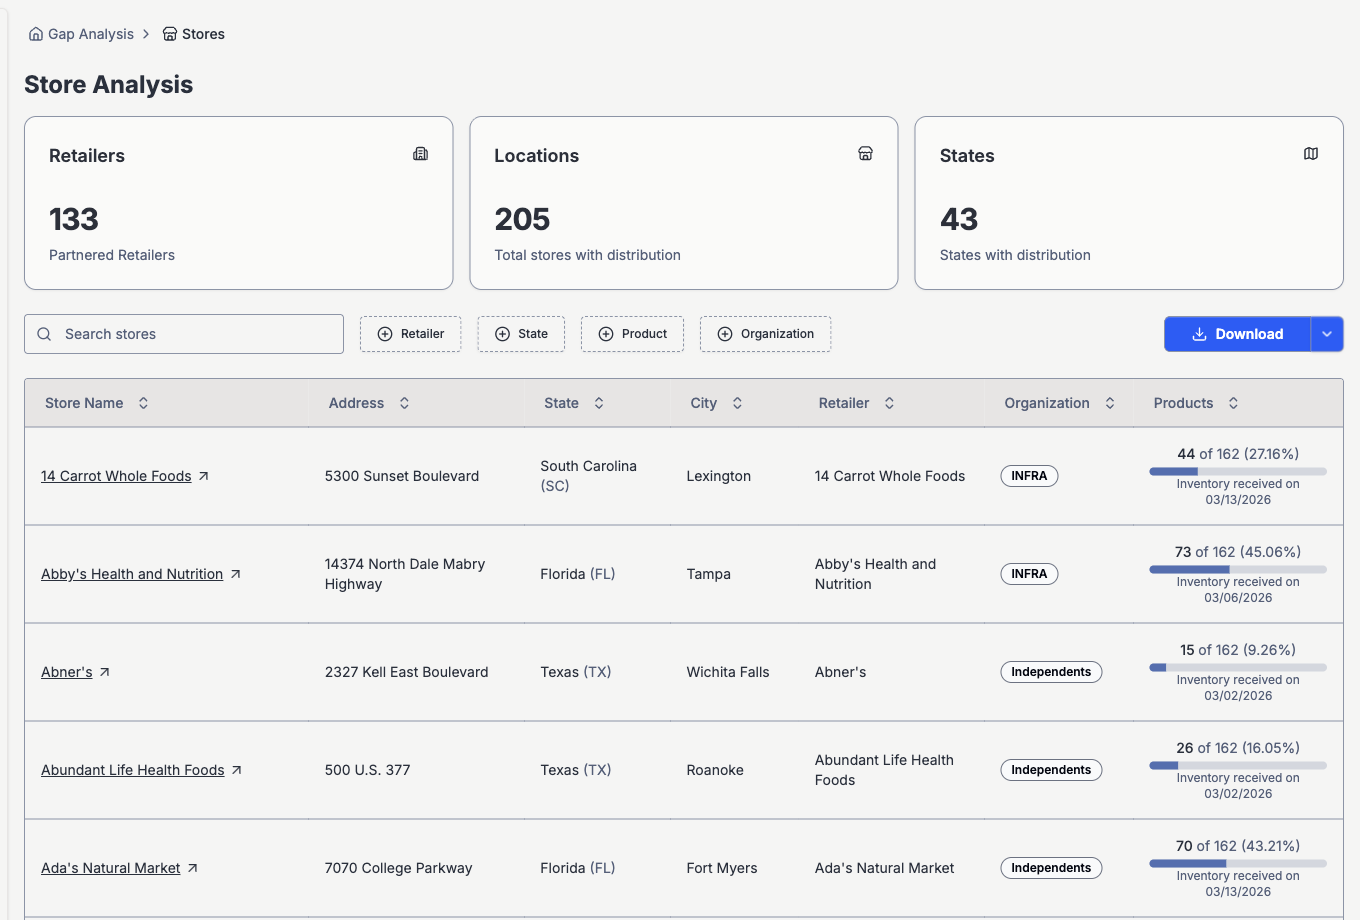Image resolution: width=1360 pixels, height=920 pixels.
Task: Open Abundant Life Health Foods store link
Action: pyautogui.click(x=133, y=770)
